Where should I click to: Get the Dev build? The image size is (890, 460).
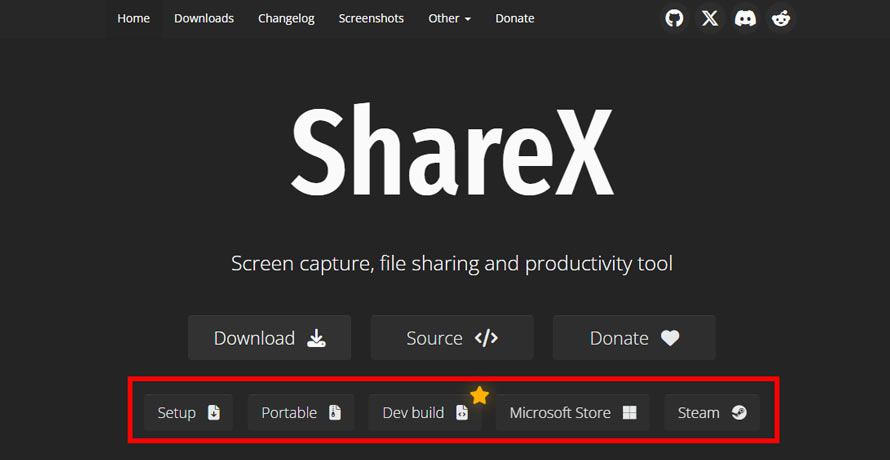[x=425, y=413]
